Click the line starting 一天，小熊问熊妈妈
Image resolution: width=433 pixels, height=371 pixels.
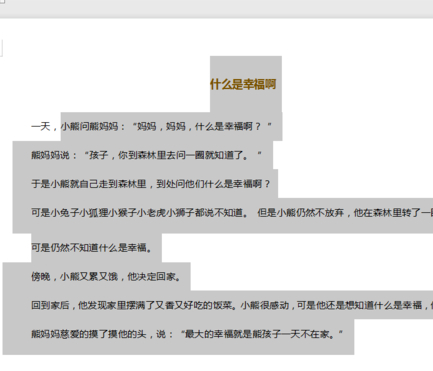click(152, 126)
